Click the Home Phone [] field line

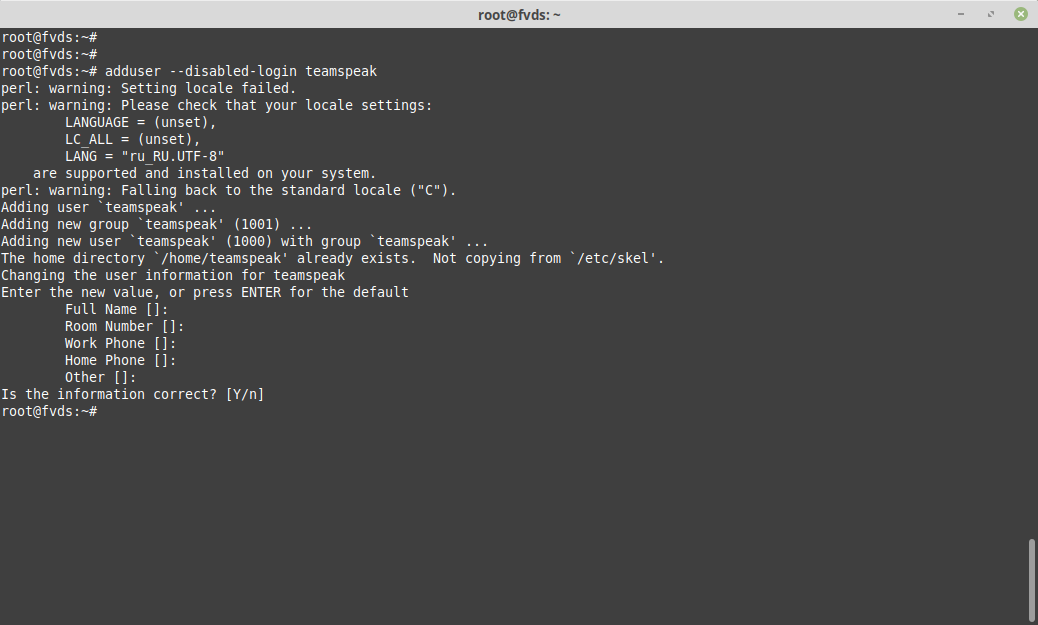120,360
